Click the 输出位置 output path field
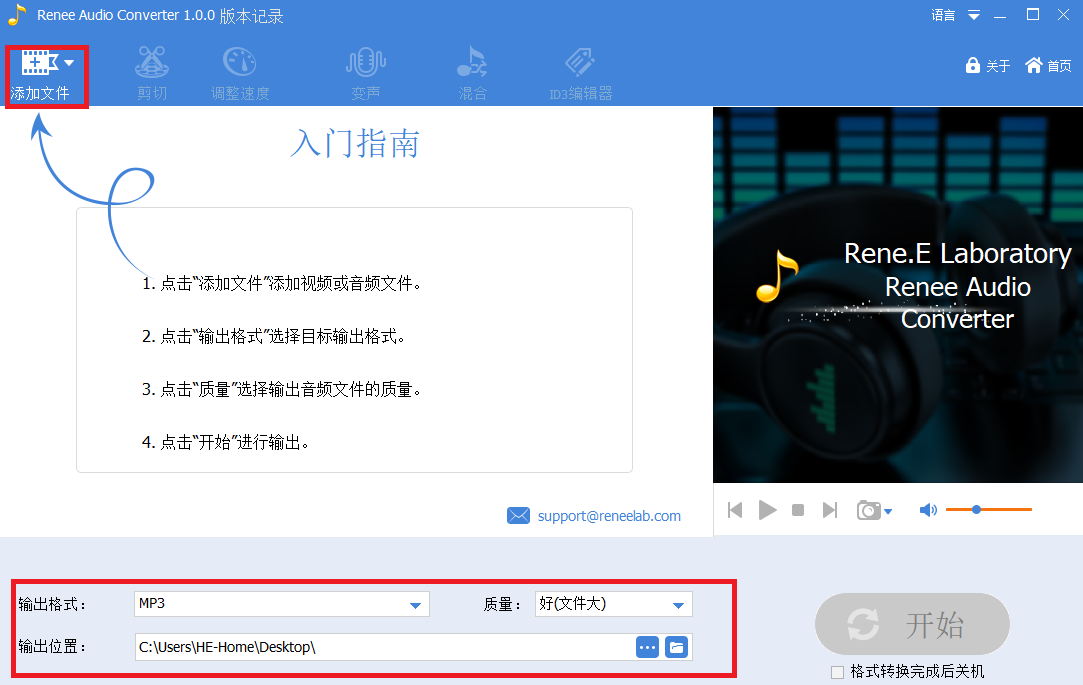This screenshot has height=685, width=1083. (384, 647)
